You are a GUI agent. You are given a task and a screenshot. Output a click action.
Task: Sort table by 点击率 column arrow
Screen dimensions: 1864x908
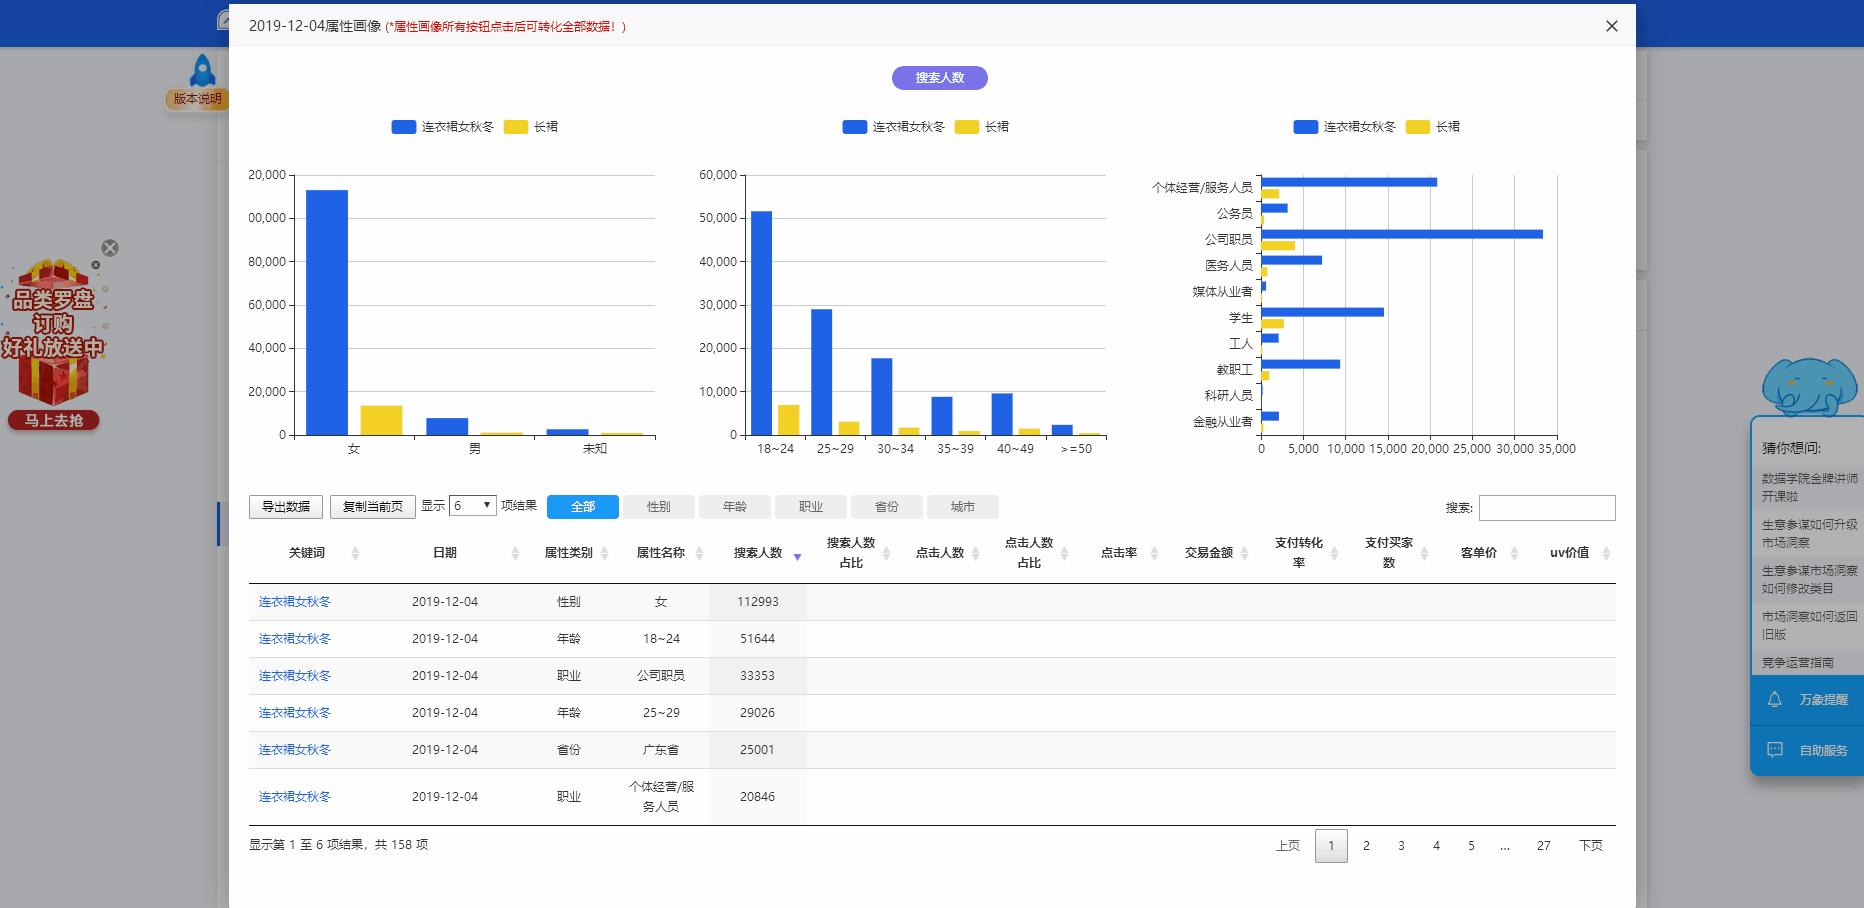1153,552
